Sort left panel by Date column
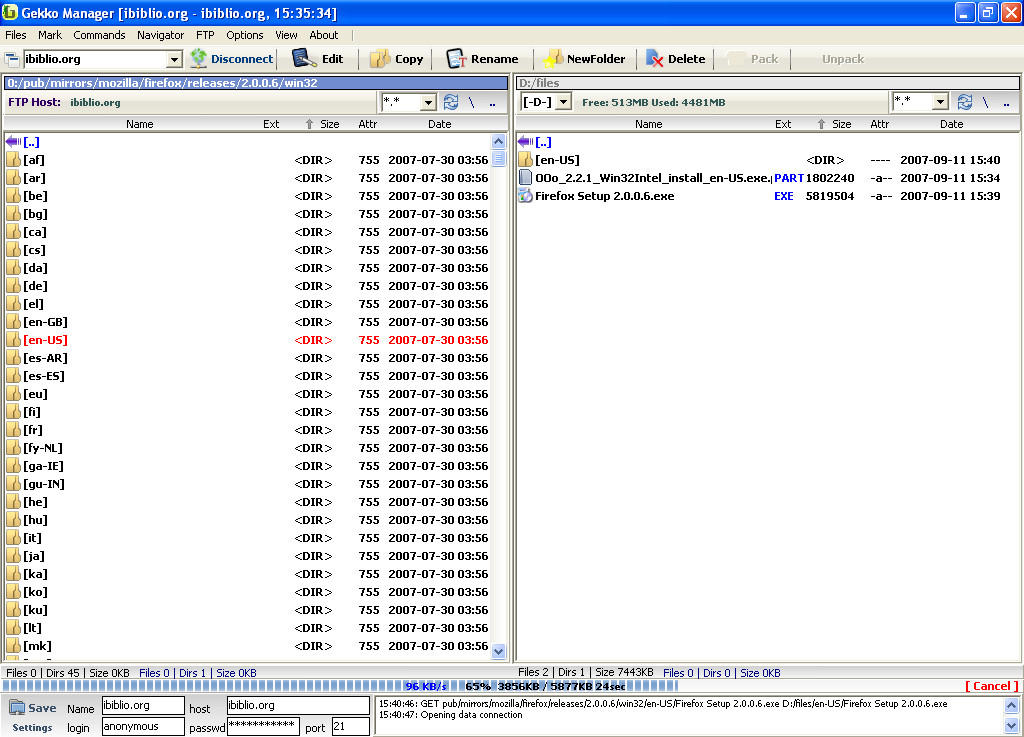1024x737 pixels. pyautogui.click(x=439, y=124)
